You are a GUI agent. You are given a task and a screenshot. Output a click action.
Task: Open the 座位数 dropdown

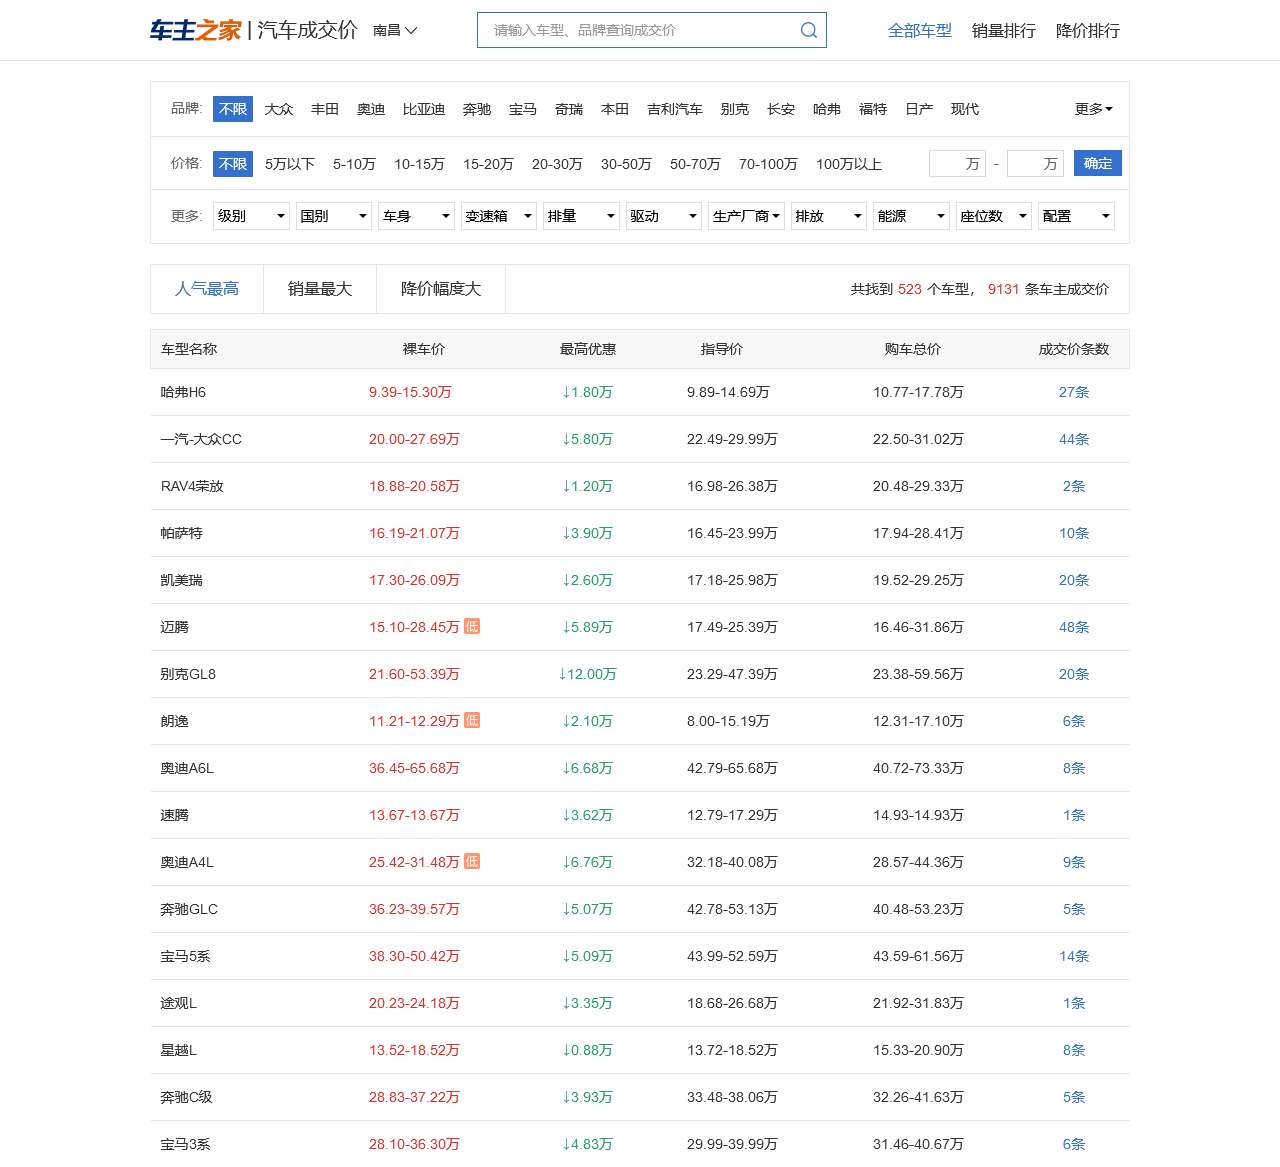coord(993,216)
